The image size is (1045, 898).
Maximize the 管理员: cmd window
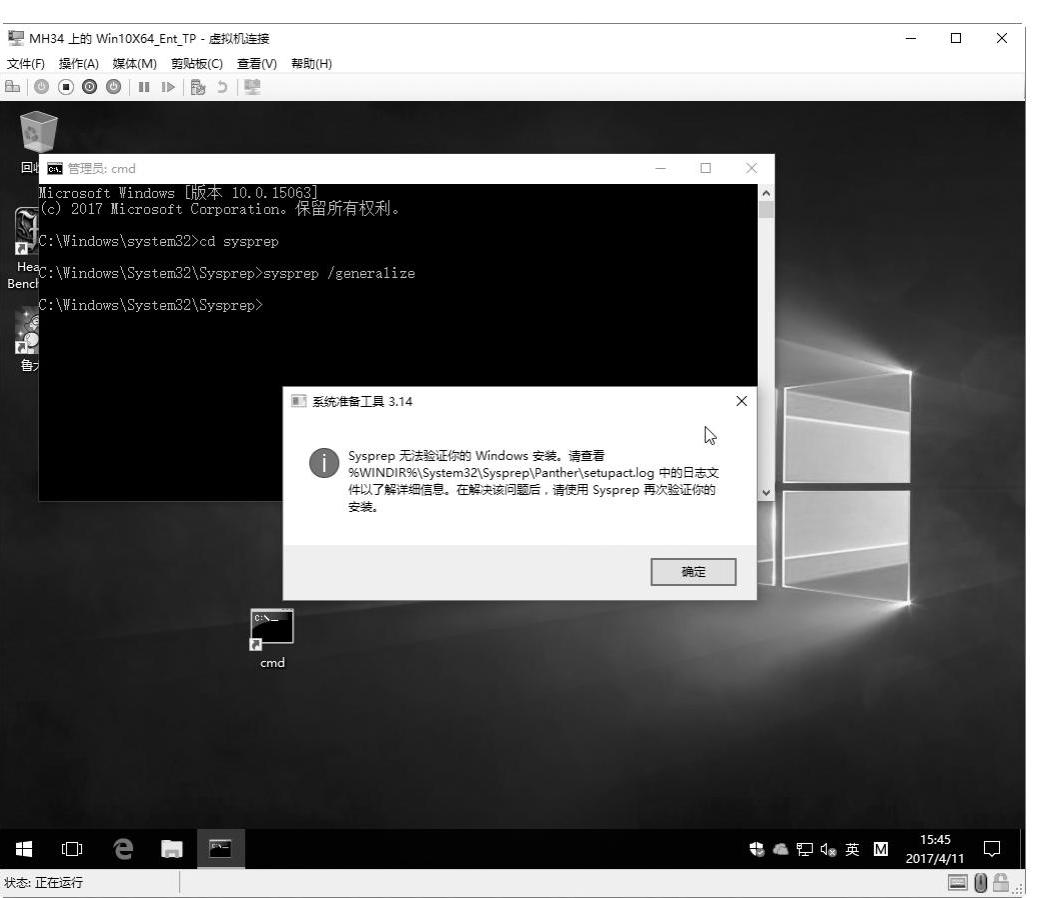(x=706, y=168)
